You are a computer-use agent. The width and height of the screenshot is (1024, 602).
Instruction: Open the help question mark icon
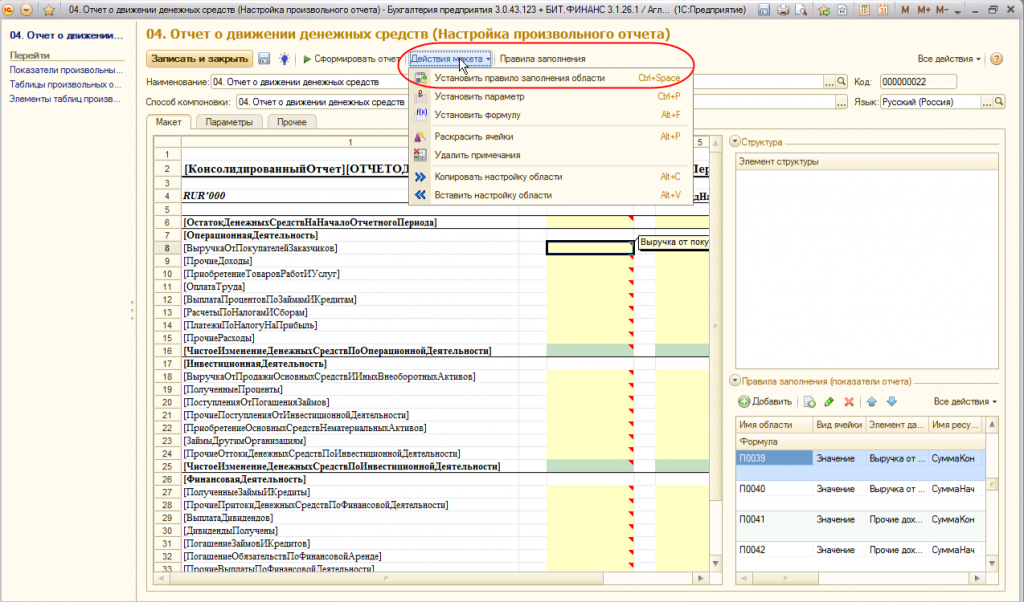click(996, 59)
